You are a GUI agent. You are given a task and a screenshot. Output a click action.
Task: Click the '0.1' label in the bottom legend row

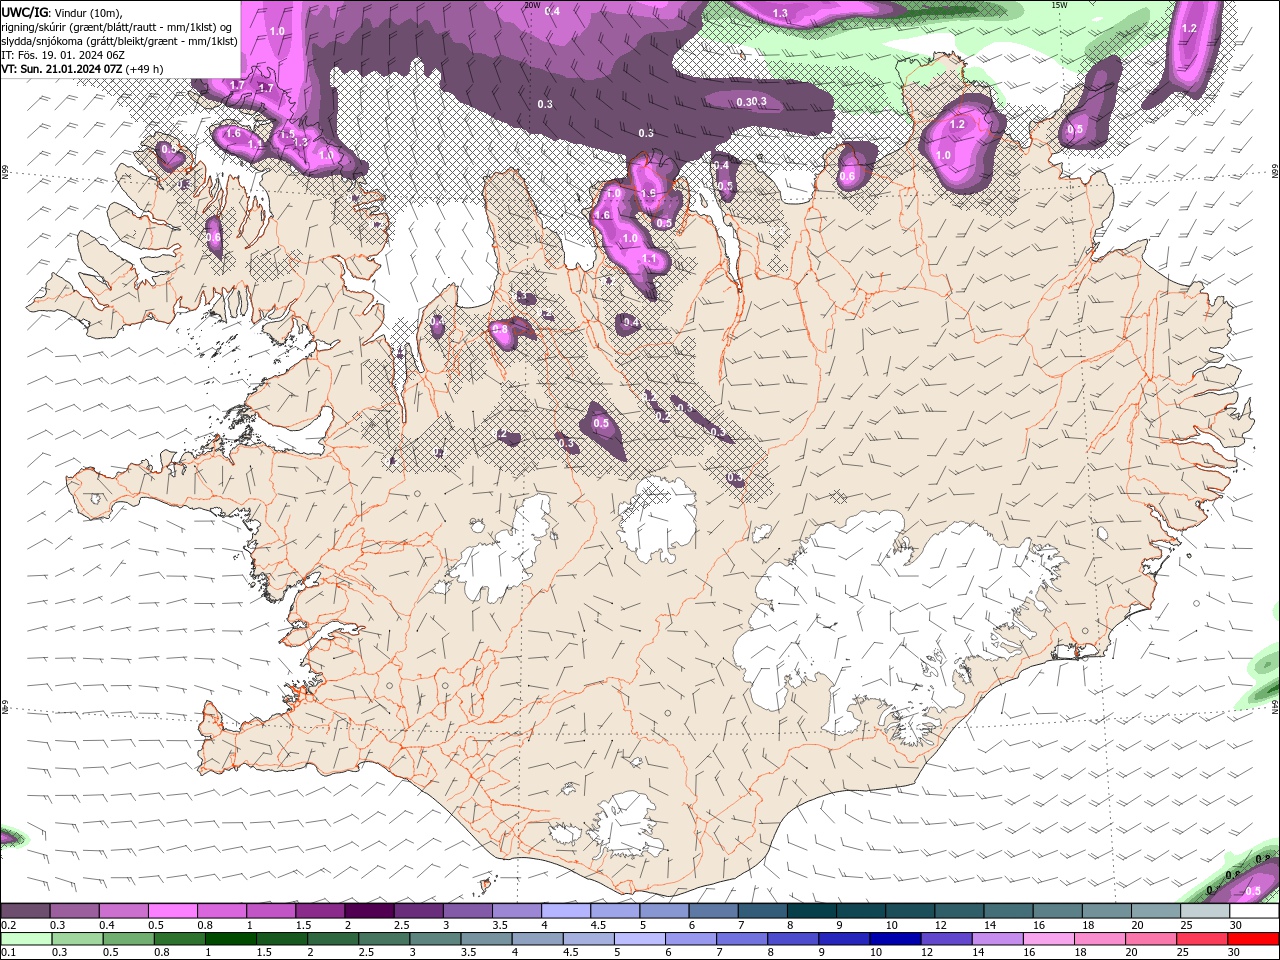coord(8,952)
